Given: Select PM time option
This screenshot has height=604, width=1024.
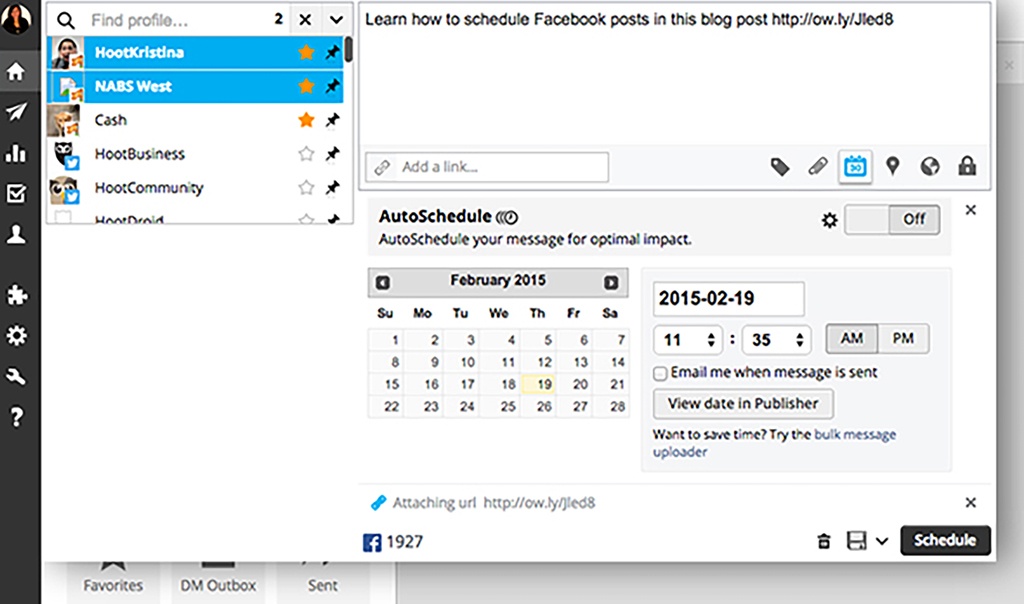Looking at the screenshot, I should coord(903,338).
